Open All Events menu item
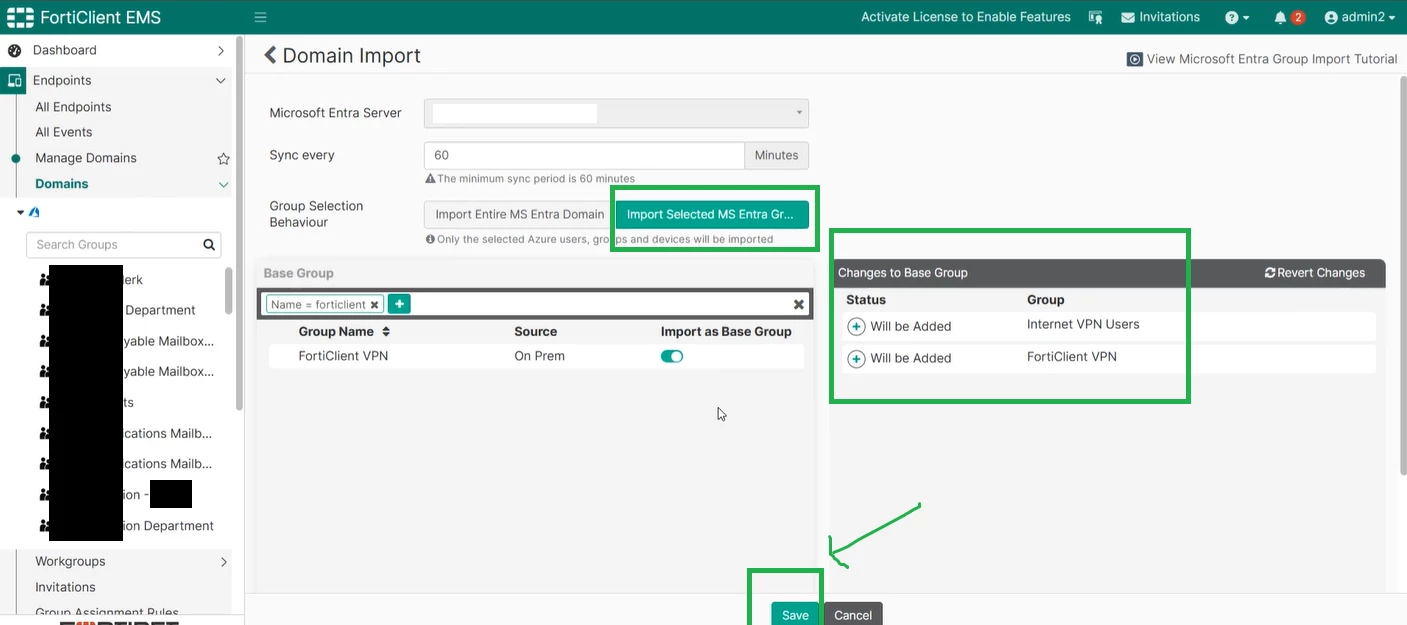The image size is (1407, 625). click(x=63, y=132)
